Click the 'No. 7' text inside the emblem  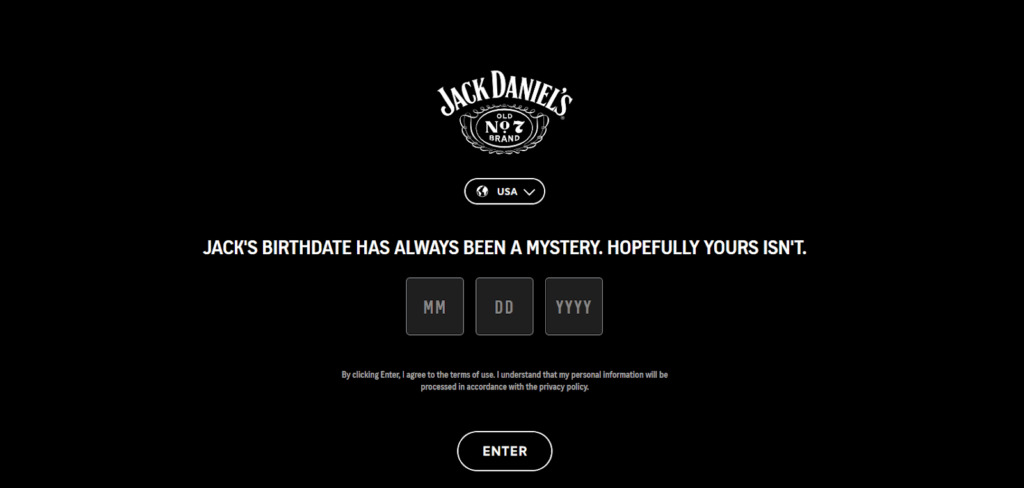click(x=504, y=127)
